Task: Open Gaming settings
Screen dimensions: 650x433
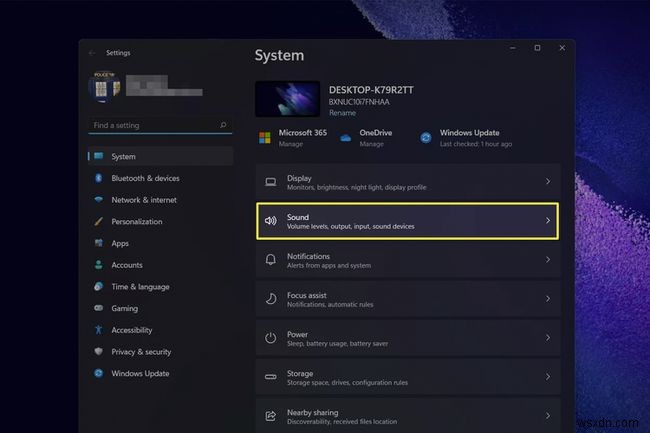Action: point(160,308)
